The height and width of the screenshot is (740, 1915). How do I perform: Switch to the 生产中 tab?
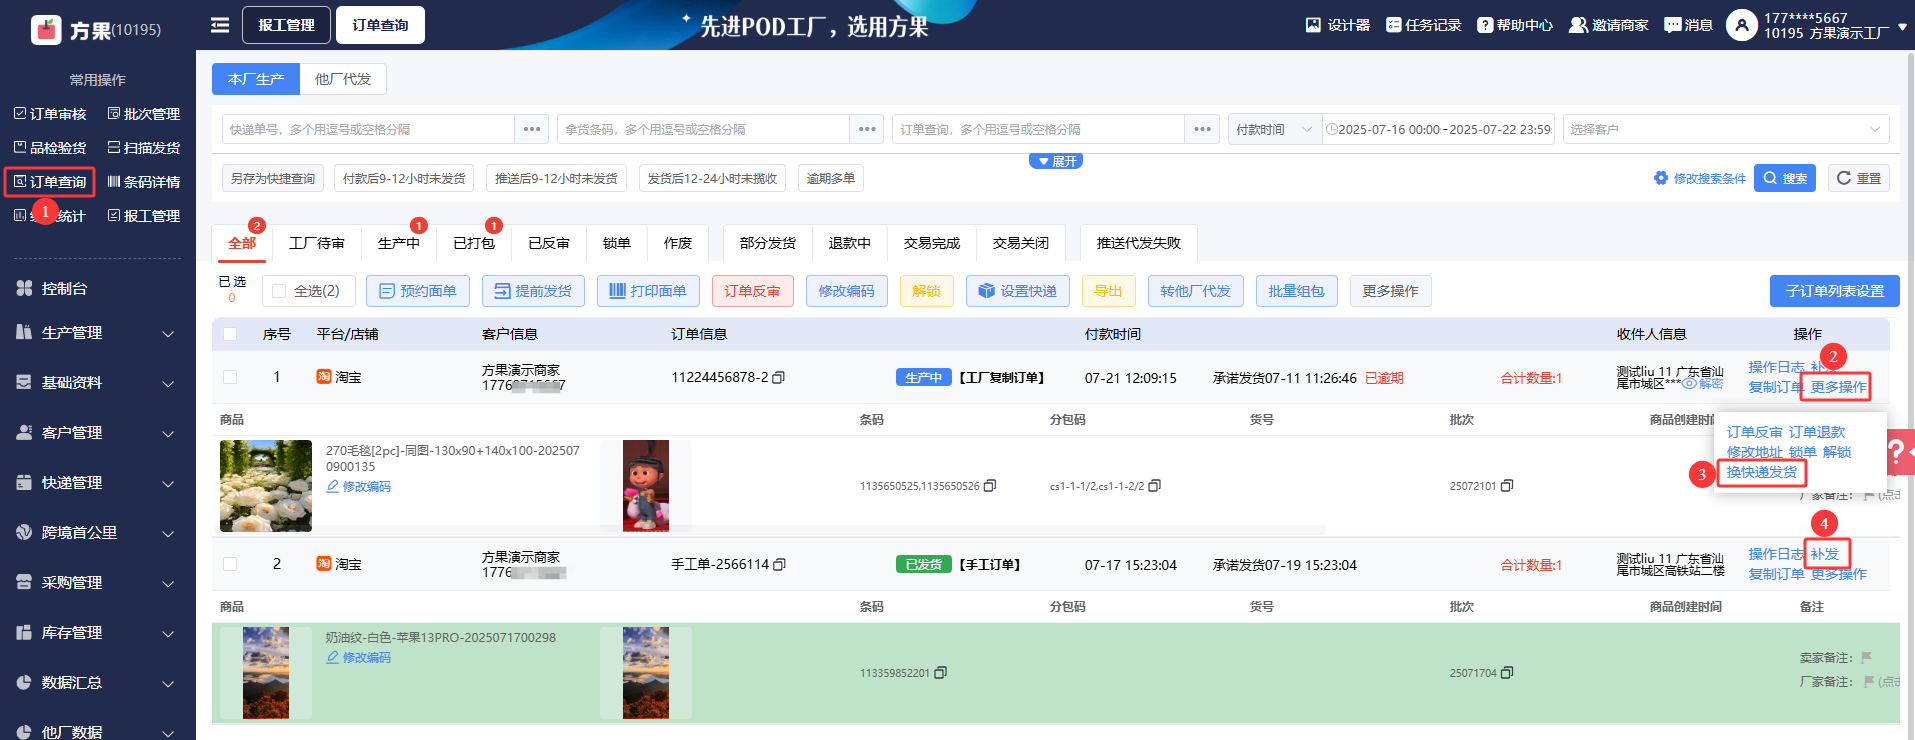tap(398, 243)
